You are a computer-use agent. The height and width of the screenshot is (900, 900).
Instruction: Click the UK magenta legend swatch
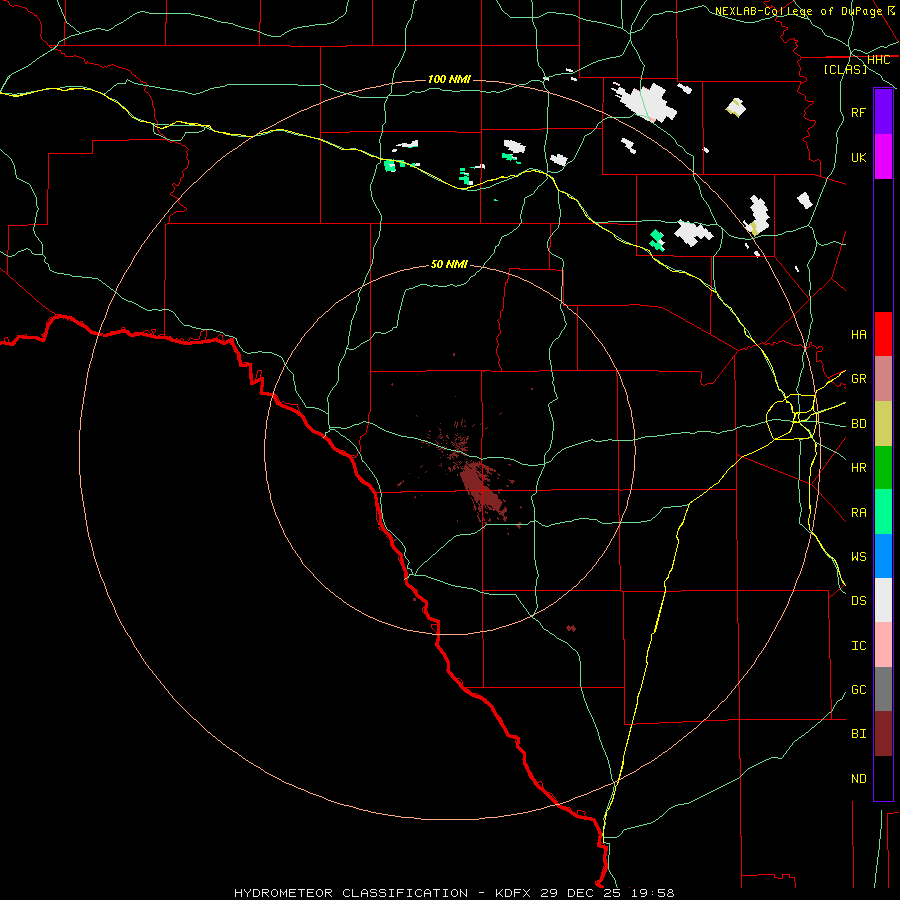click(x=883, y=157)
